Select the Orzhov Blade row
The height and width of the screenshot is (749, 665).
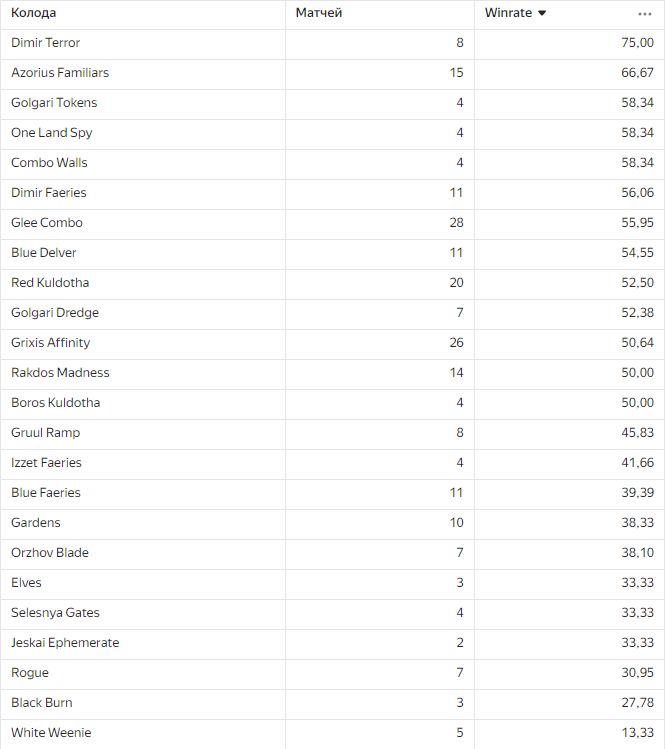click(x=49, y=553)
